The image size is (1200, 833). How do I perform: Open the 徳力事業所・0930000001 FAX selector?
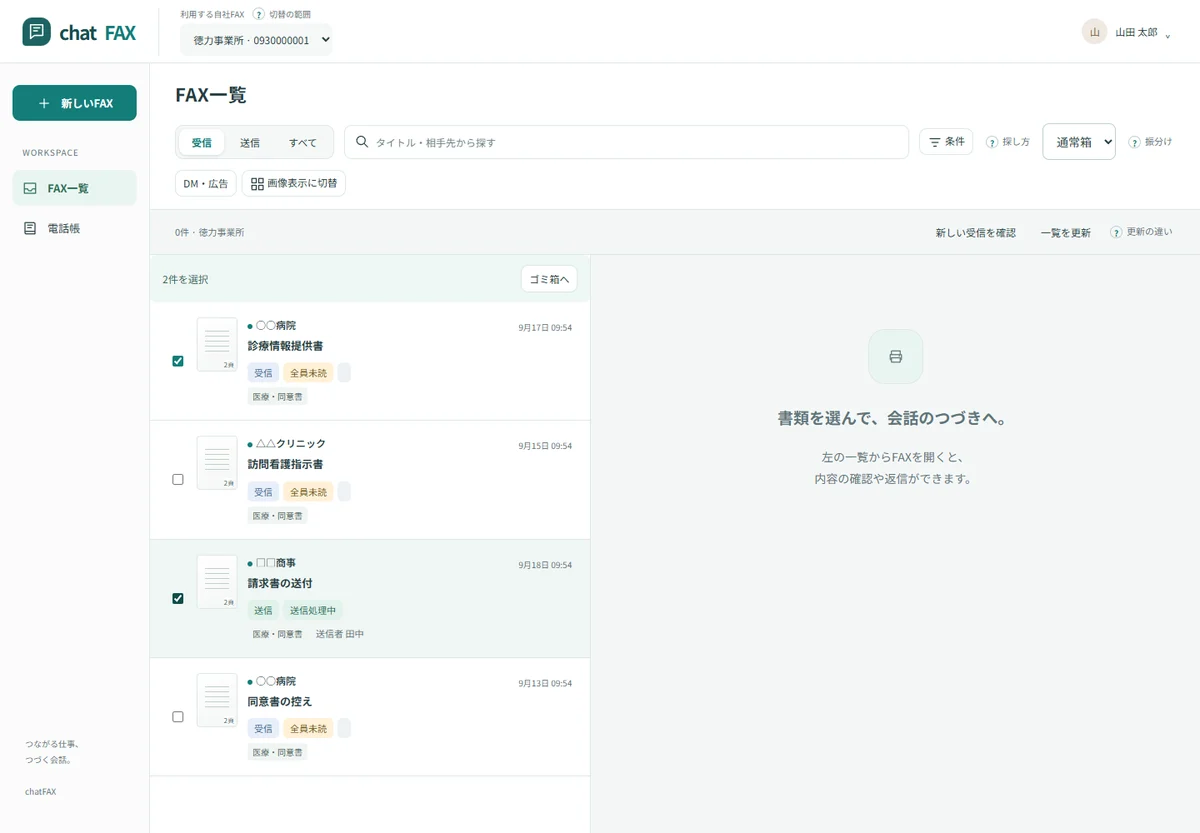256,40
